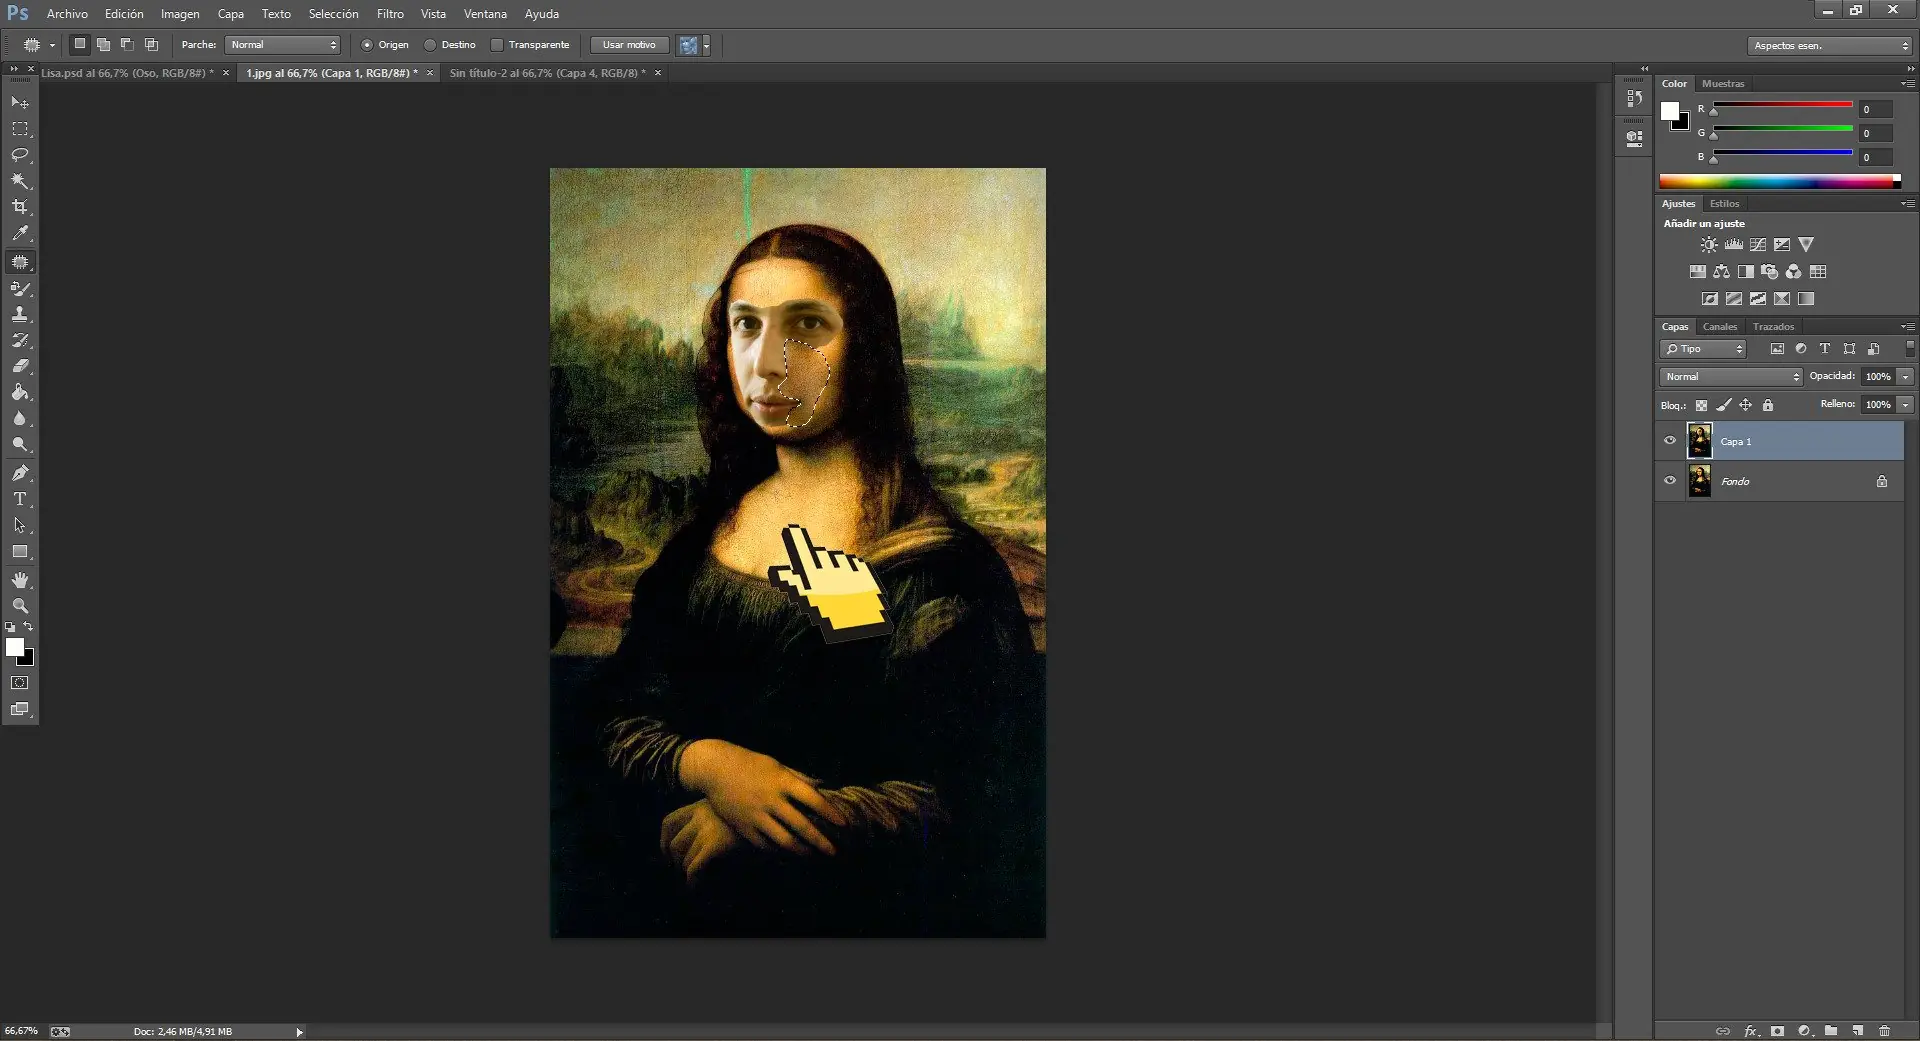Open the Trazados tab

pos(1773,327)
